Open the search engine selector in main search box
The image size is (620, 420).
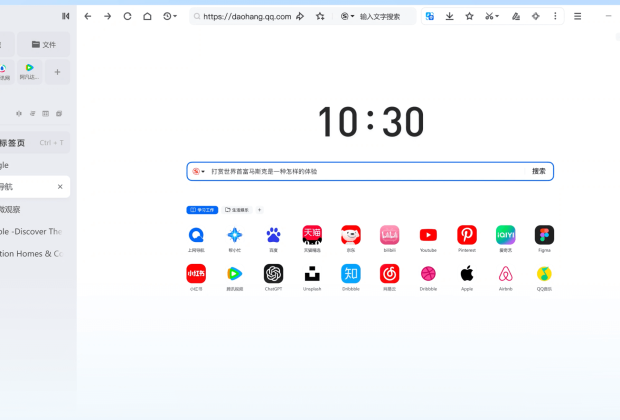click(x=198, y=171)
